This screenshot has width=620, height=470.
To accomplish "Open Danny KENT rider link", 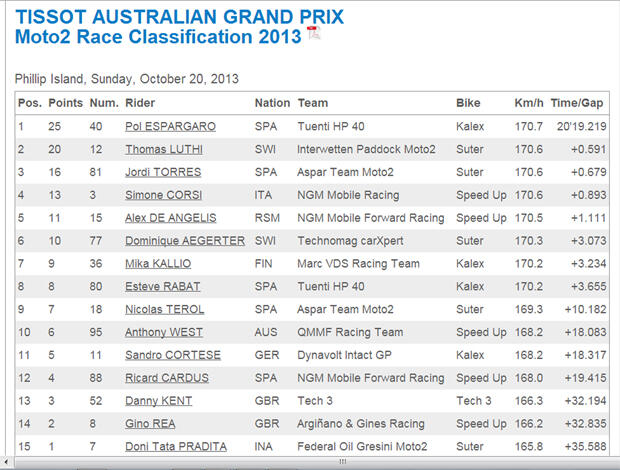I will click(x=158, y=401).
